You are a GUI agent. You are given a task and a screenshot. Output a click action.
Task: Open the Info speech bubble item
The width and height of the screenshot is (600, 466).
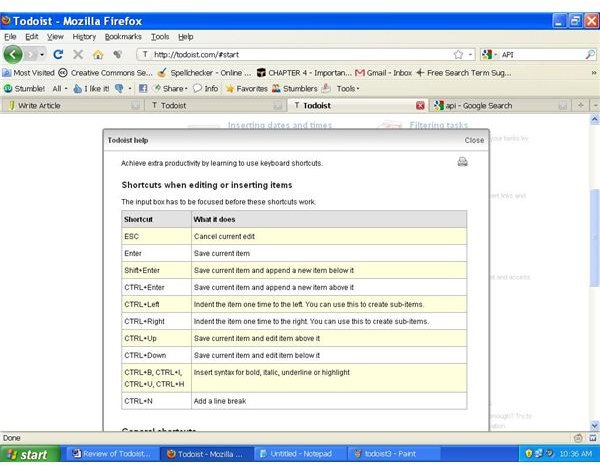coord(206,88)
